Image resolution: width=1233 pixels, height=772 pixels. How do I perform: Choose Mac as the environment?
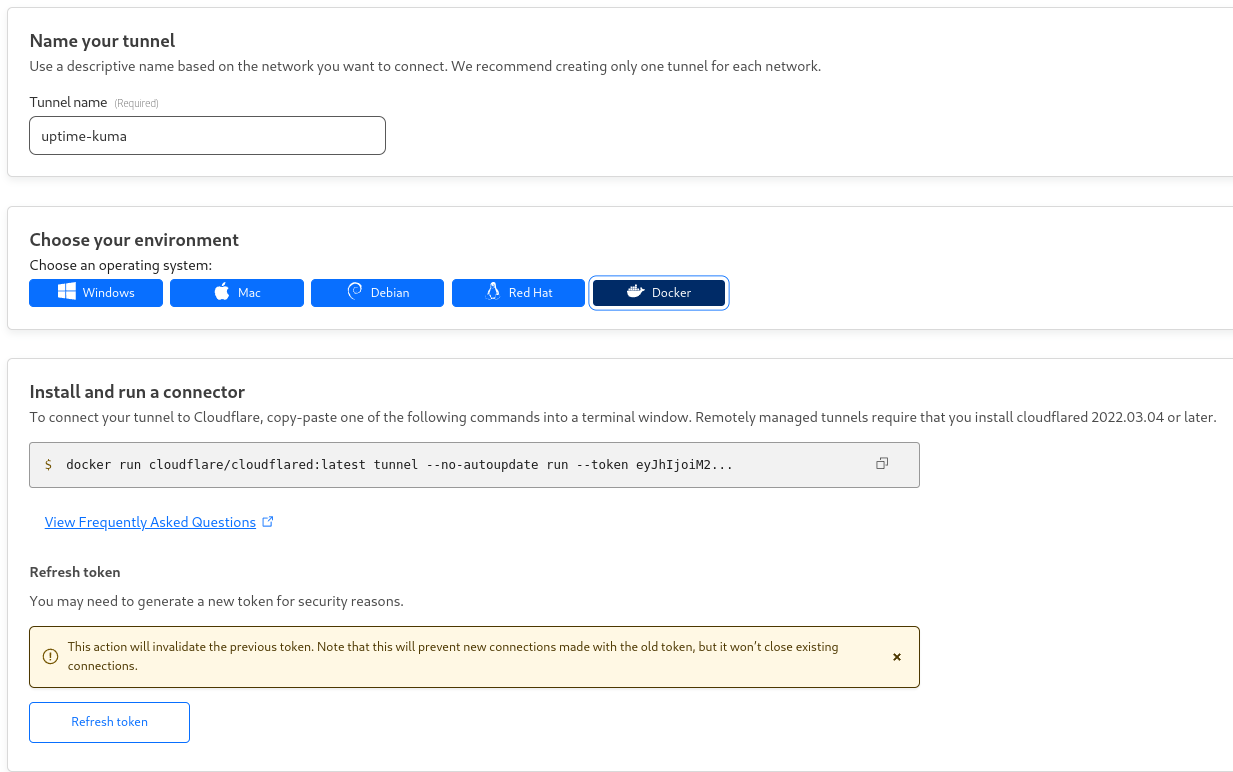(x=237, y=293)
